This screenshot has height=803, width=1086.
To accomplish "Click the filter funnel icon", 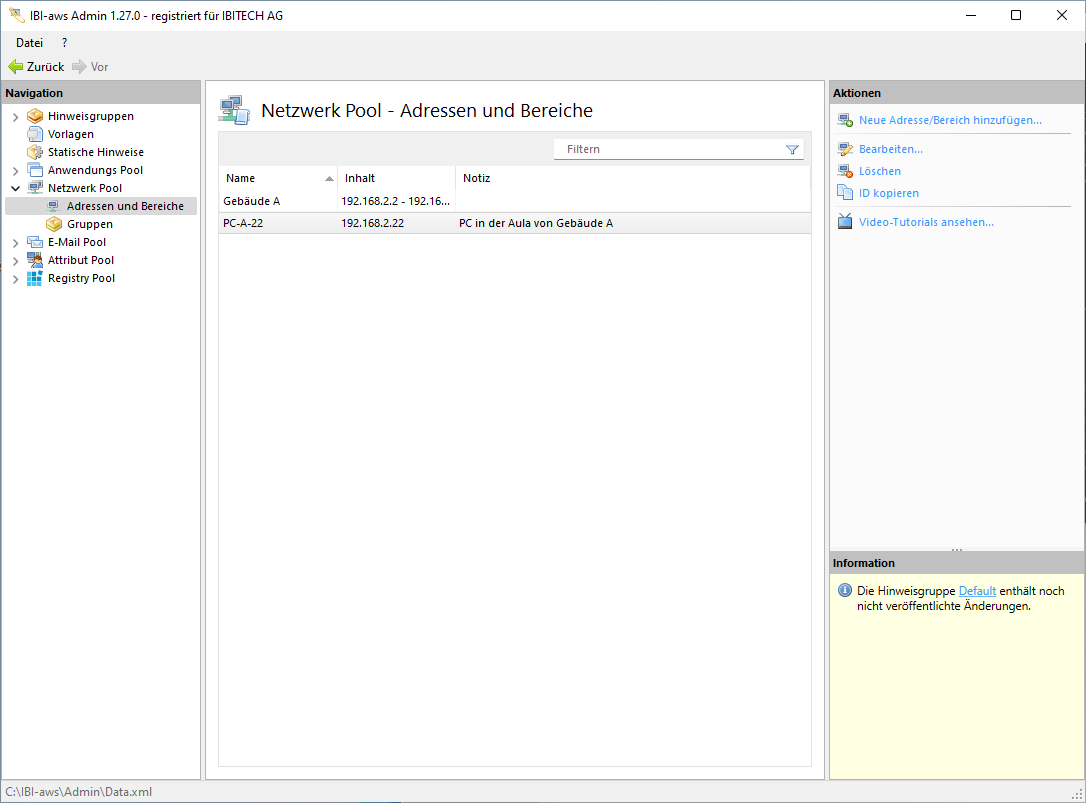I will [x=792, y=149].
